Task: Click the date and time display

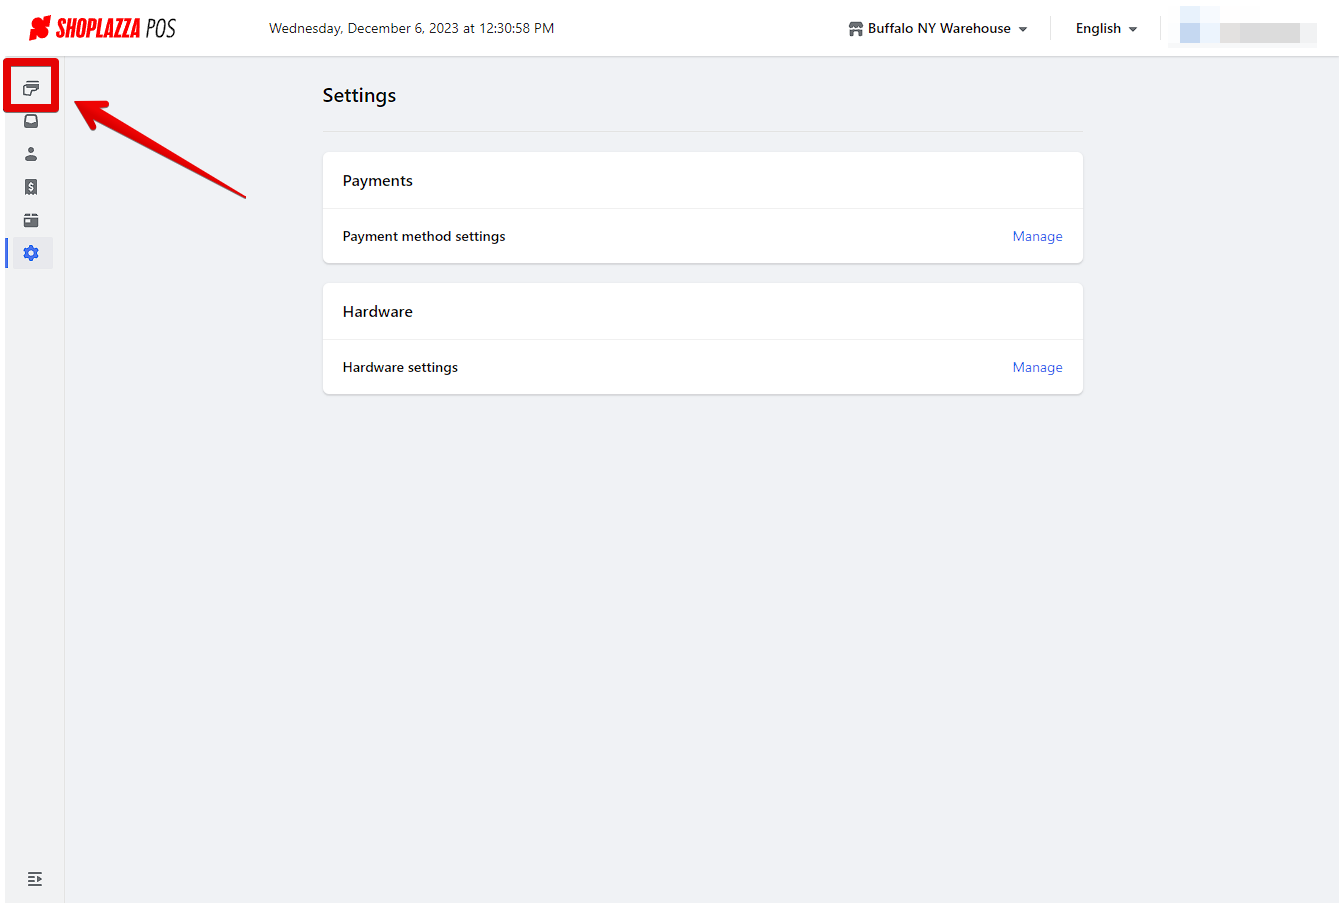Action: click(x=411, y=29)
